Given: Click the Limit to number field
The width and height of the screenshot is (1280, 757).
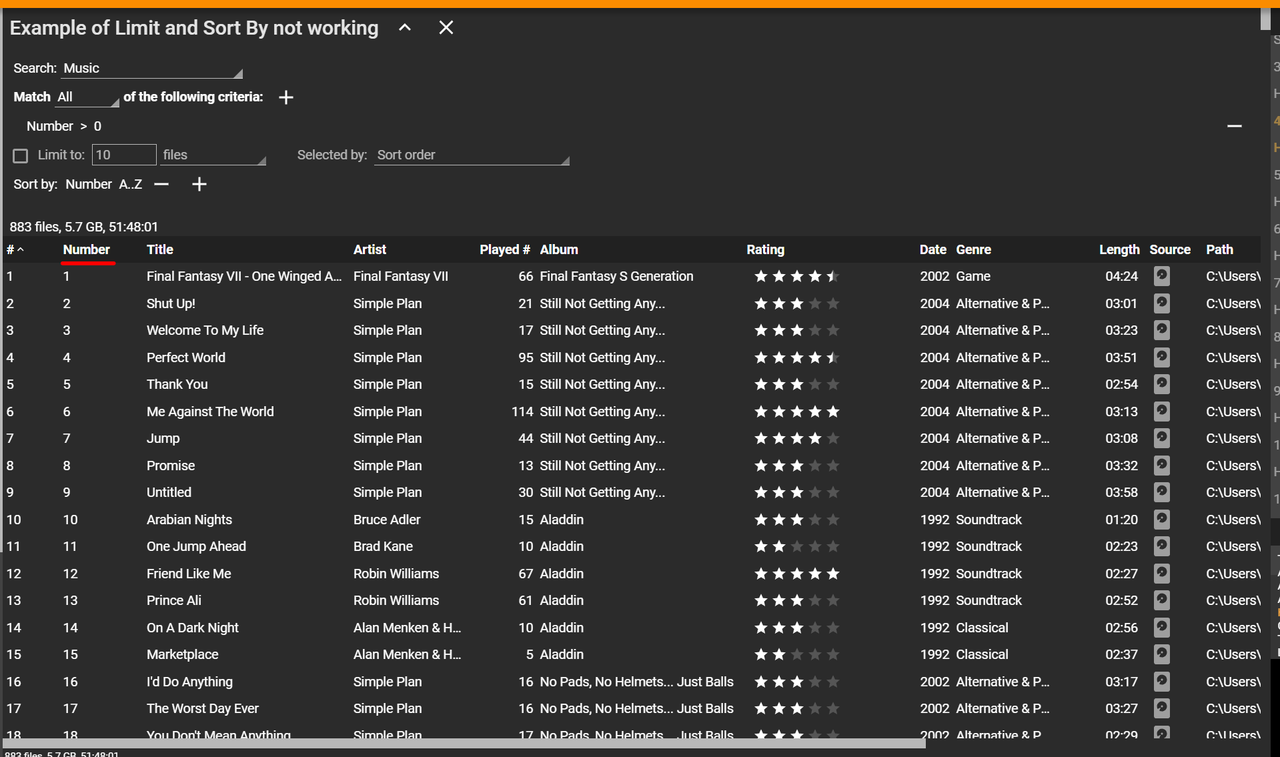Looking at the screenshot, I should pos(124,155).
